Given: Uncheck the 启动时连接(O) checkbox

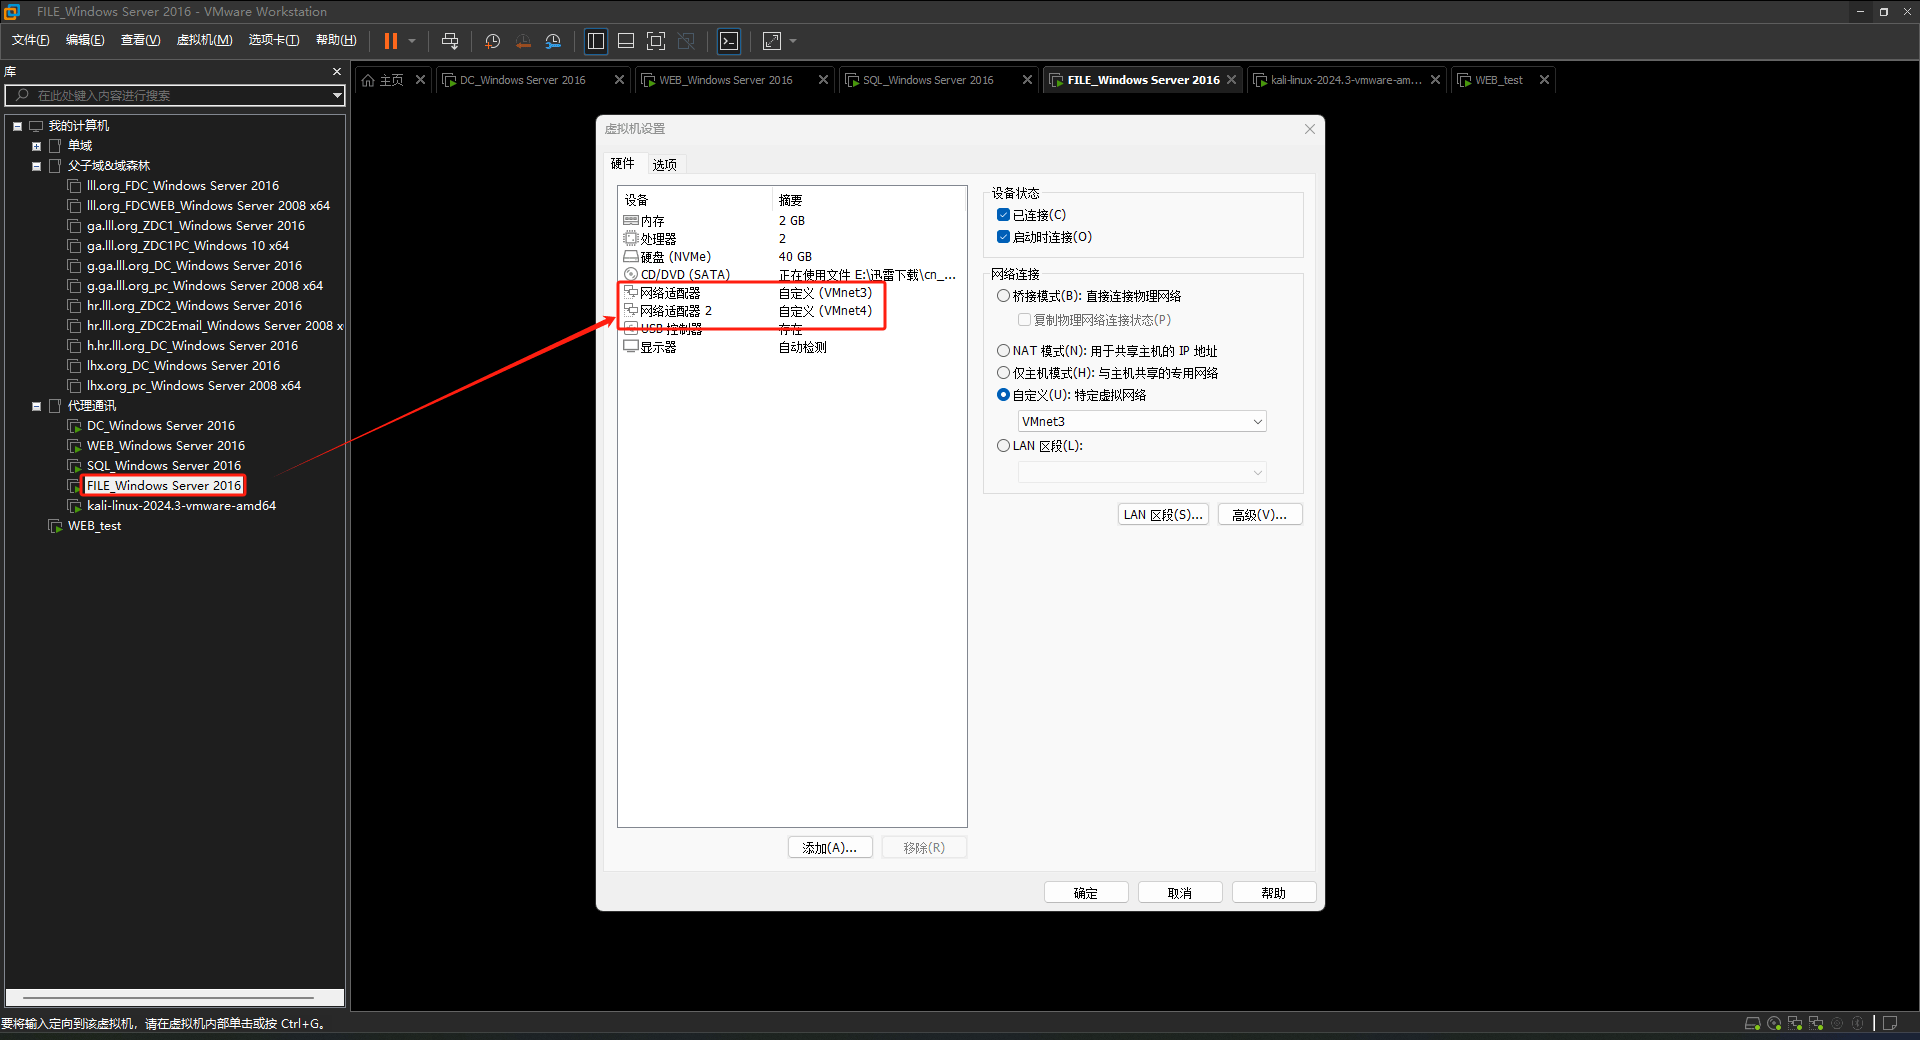Looking at the screenshot, I should [1003, 237].
